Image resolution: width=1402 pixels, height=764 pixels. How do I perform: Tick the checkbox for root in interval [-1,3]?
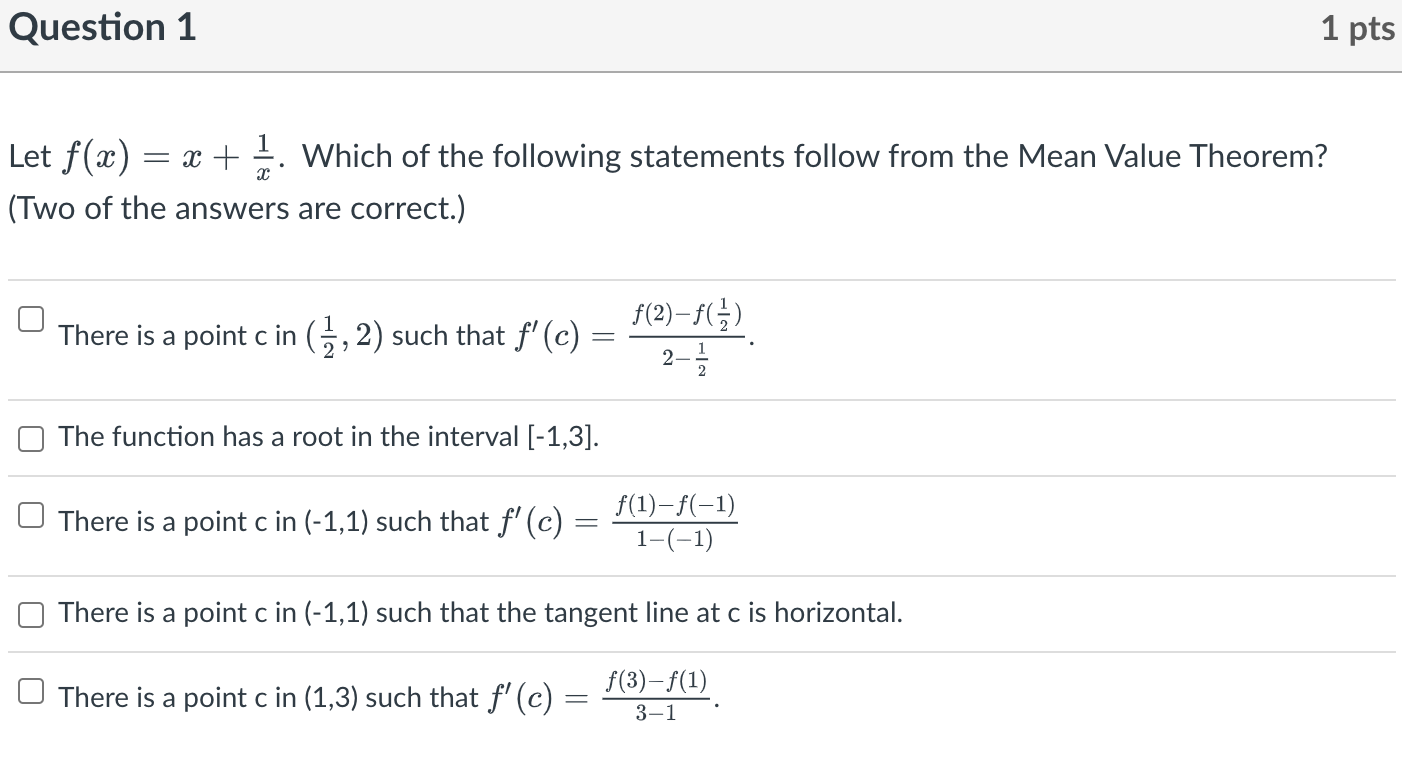point(30,438)
